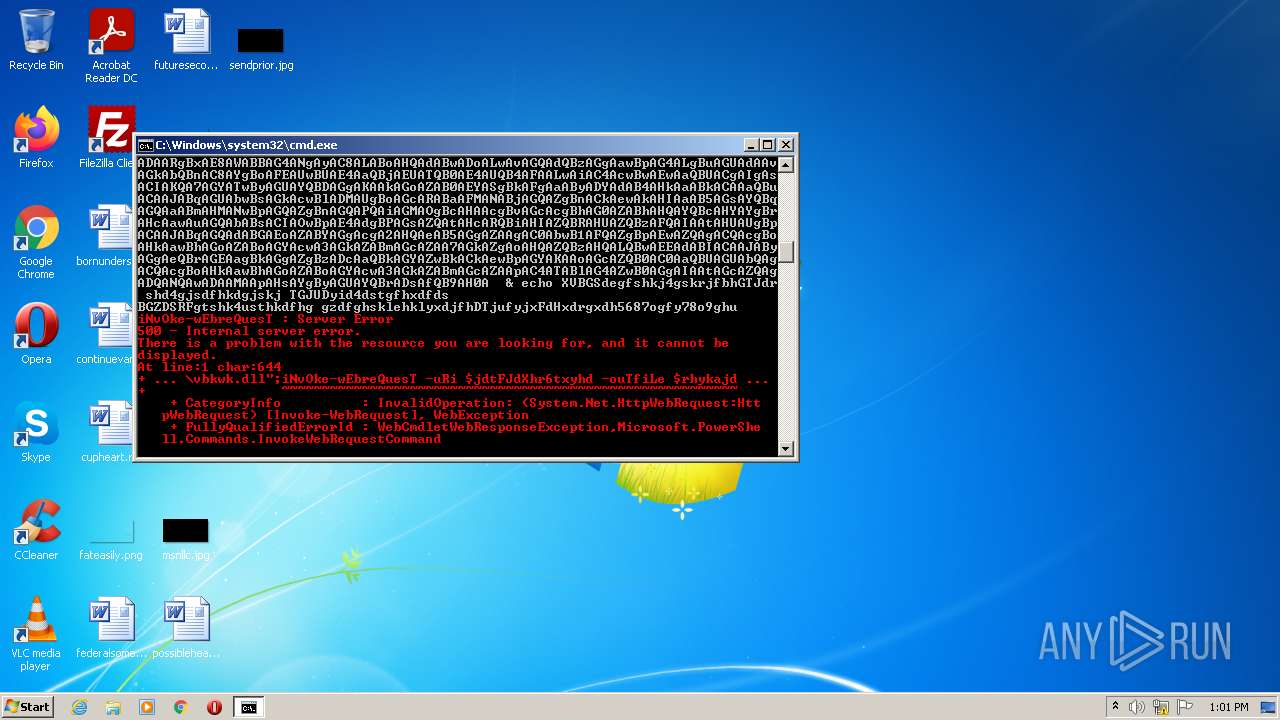
Task: Click the 'Server Error' message text
Action: [346, 319]
